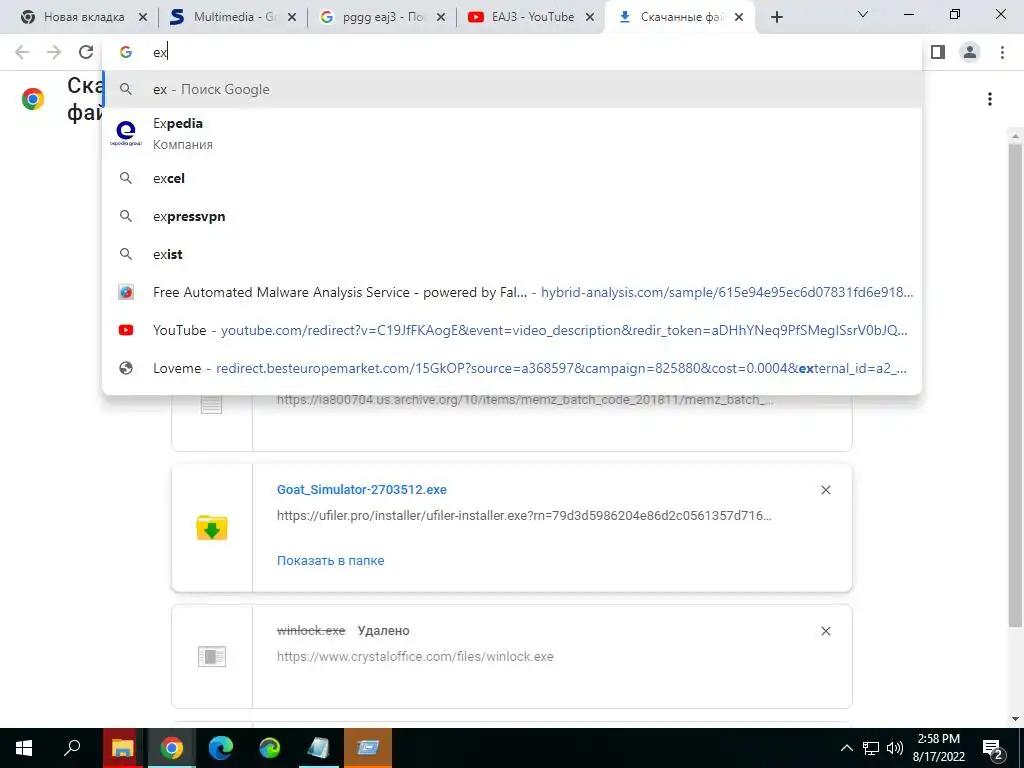
Task: Open the Chrome three-dot menu
Action: [x=1002, y=52]
